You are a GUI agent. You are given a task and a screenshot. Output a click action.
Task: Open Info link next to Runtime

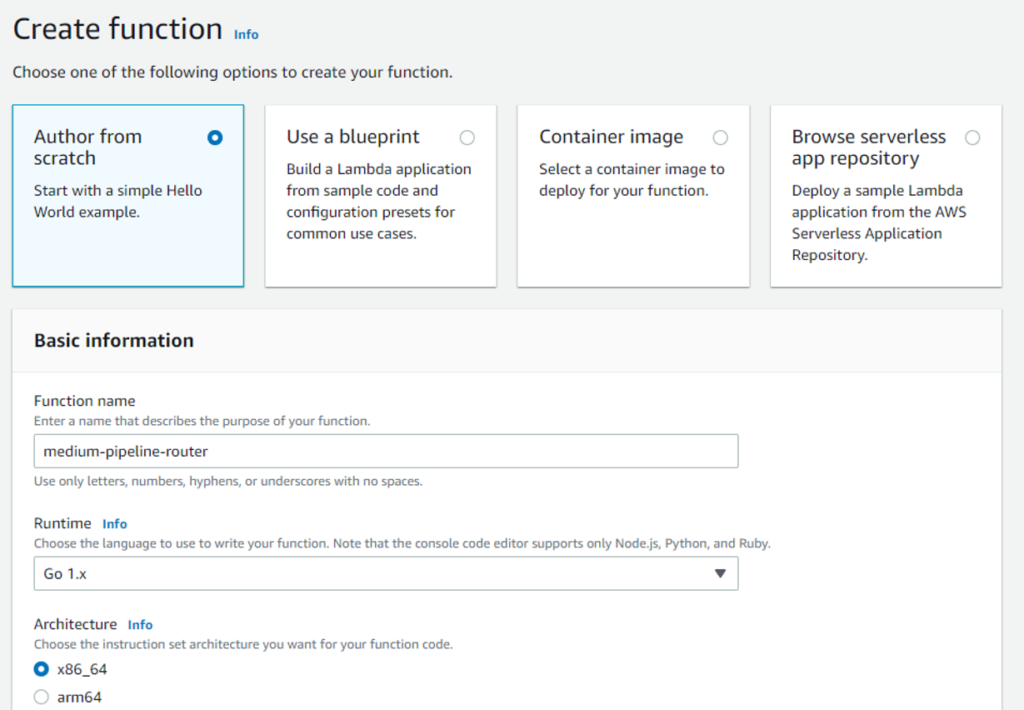[114, 524]
